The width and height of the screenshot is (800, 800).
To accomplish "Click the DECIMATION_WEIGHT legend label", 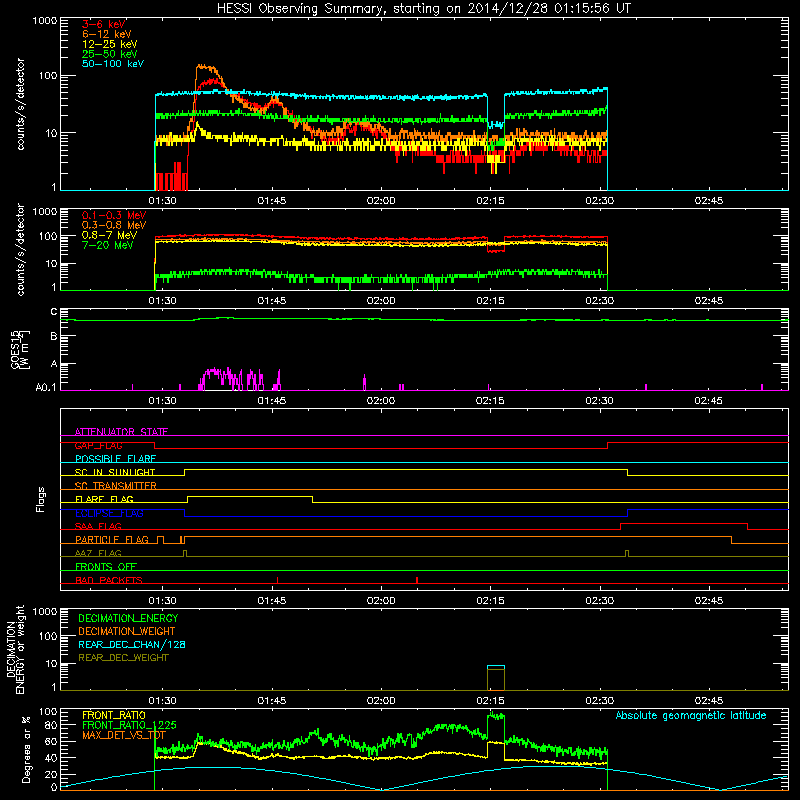I will coord(127,631).
